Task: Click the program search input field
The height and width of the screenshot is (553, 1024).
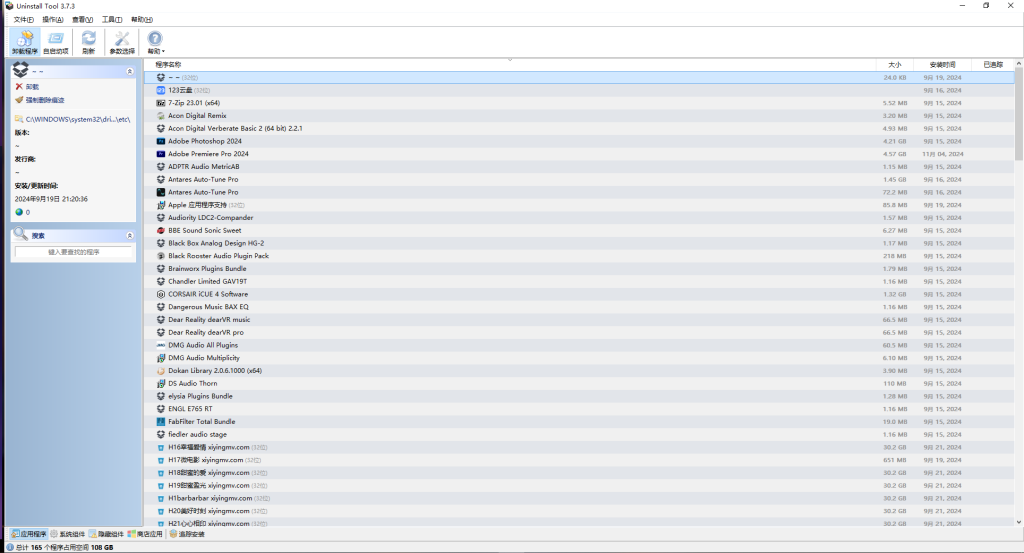Action: tap(73, 252)
